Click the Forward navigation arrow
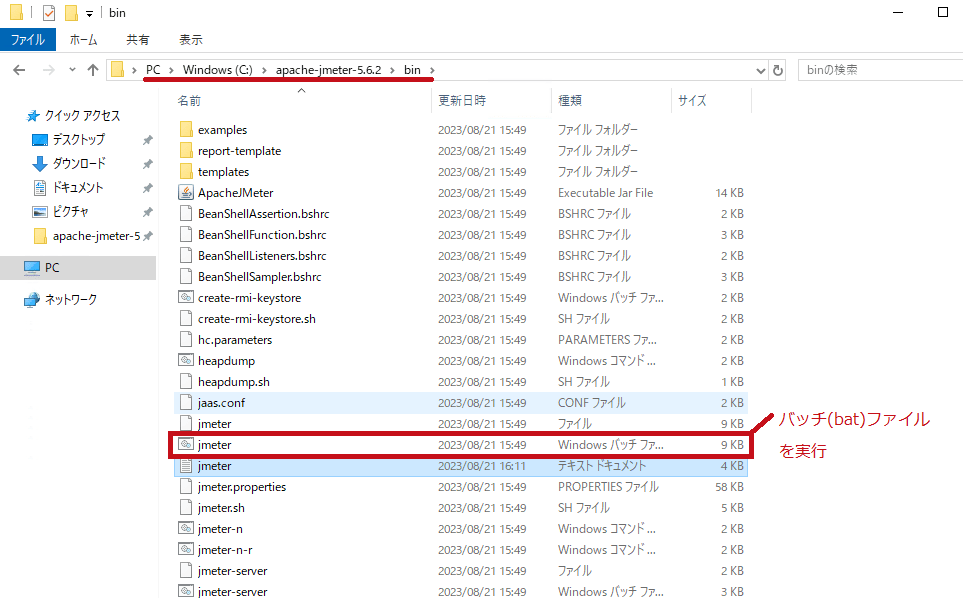This screenshot has width=963, height=598. tap(49, 70)
